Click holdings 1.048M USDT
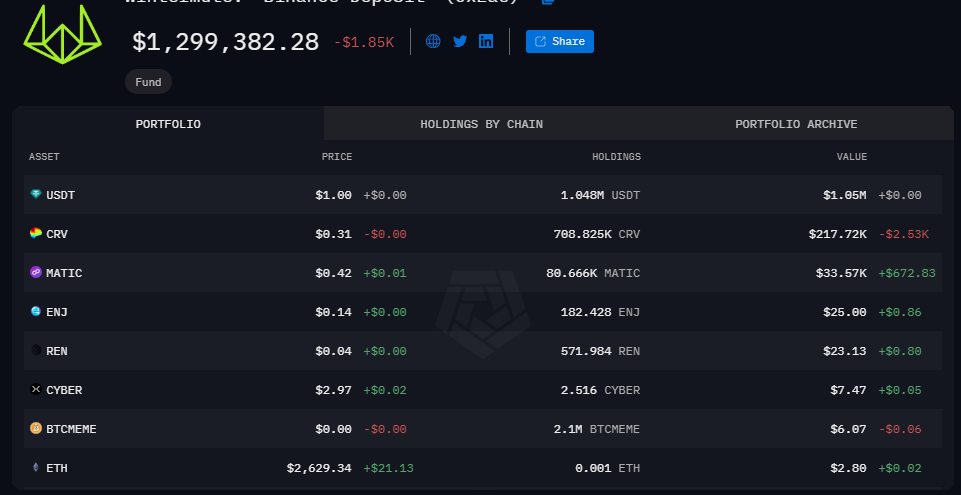The width and height of the screenshot is (961, 495). point(600,195)
